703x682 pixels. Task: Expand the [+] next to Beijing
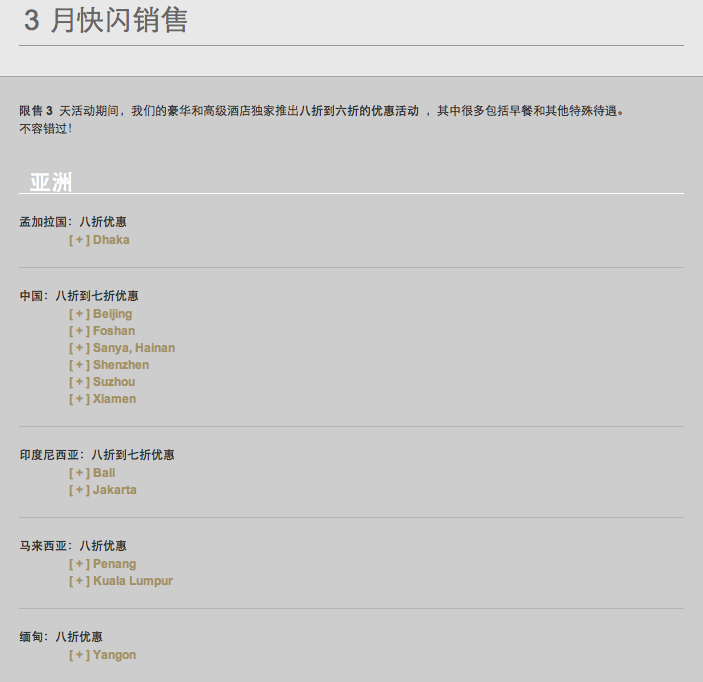(x=79, y=314)
